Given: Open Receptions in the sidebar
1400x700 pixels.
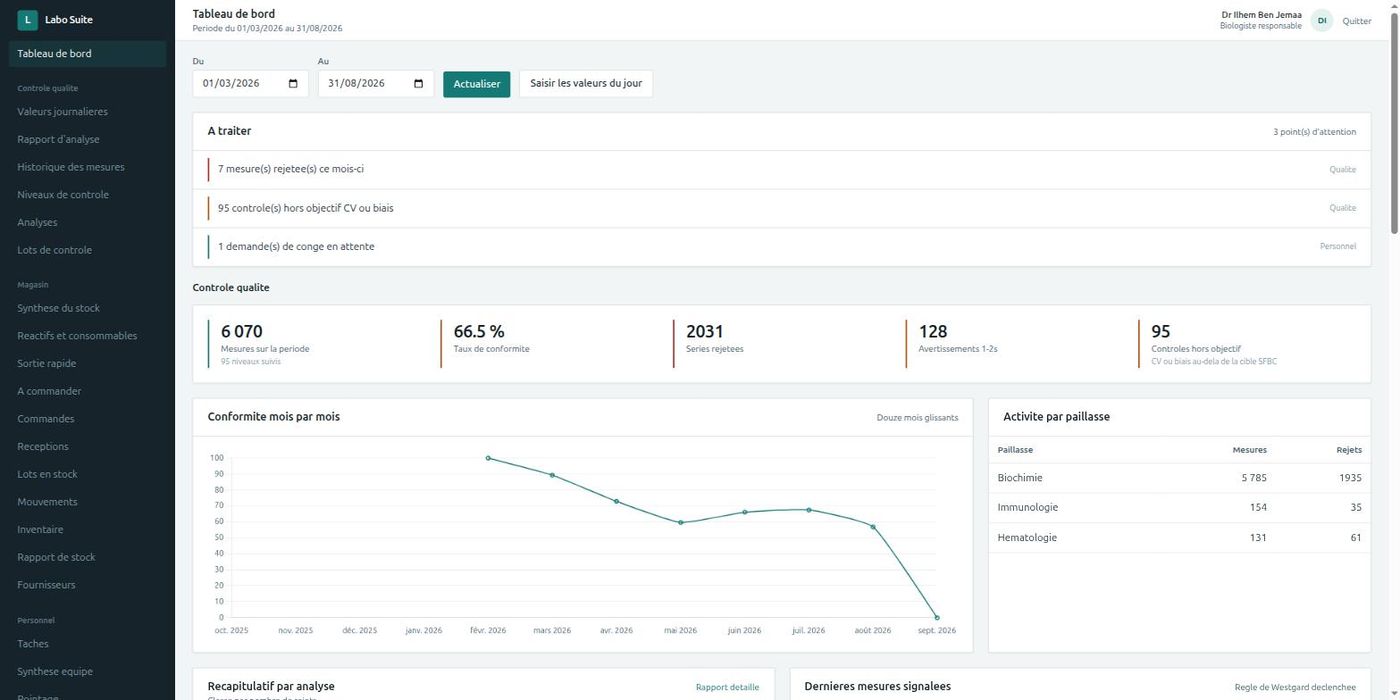Looking at the screenshot, I should (43, 447).
